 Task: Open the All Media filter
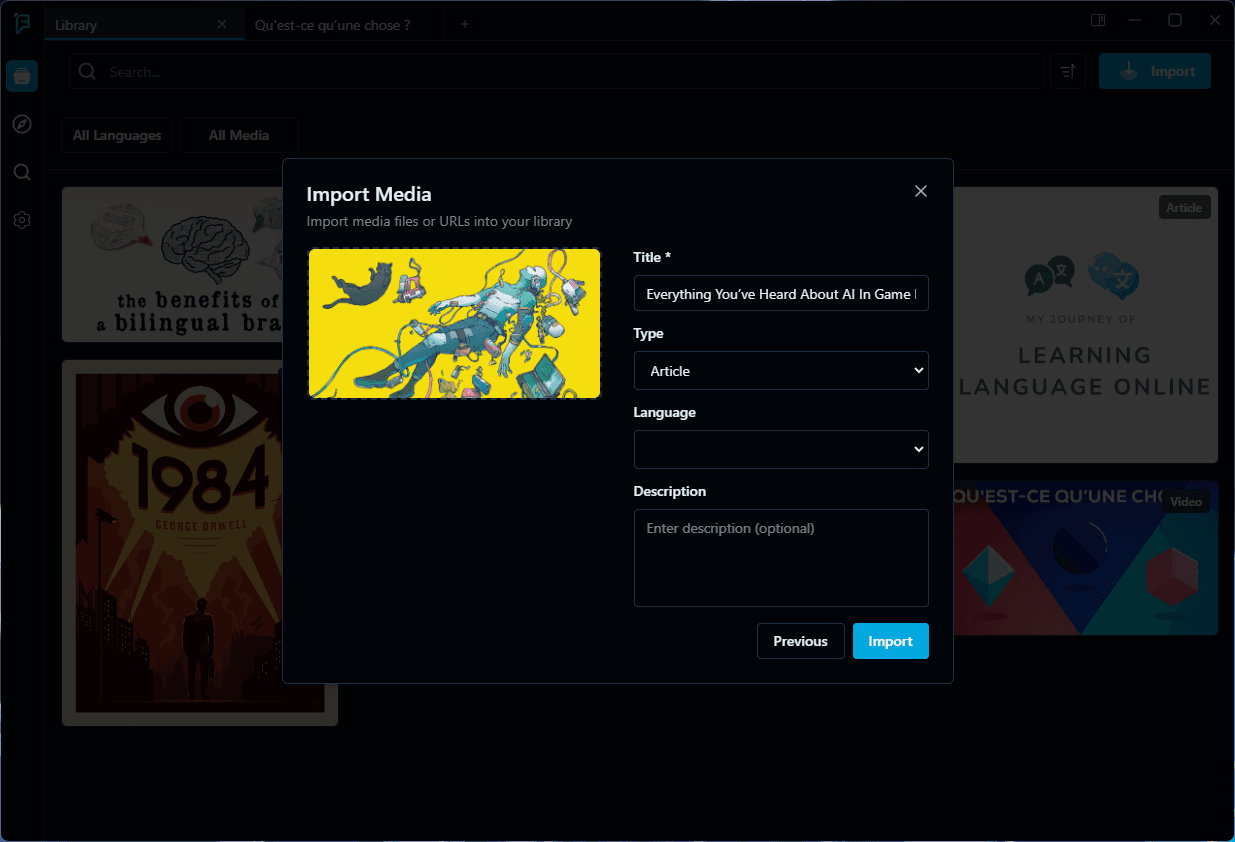point(239,135)
